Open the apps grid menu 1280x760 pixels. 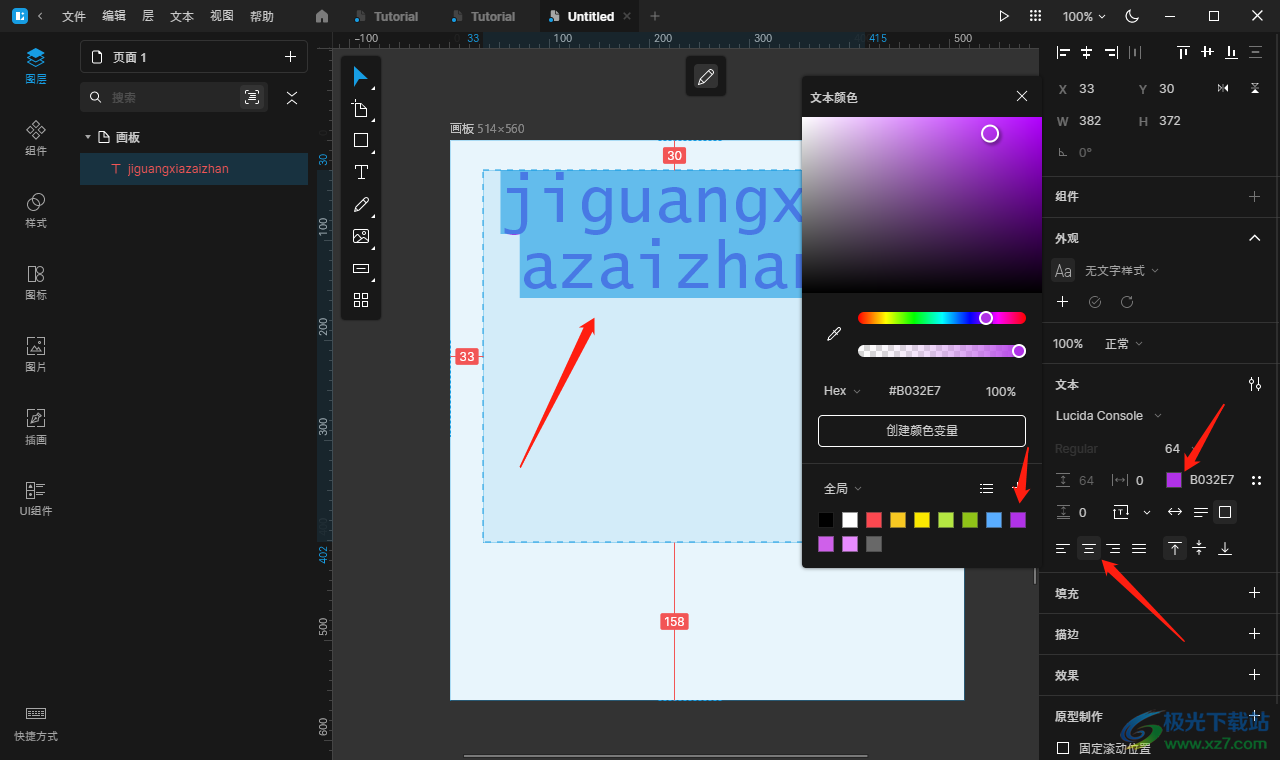pyautogui.click(x=1035, y=16)
